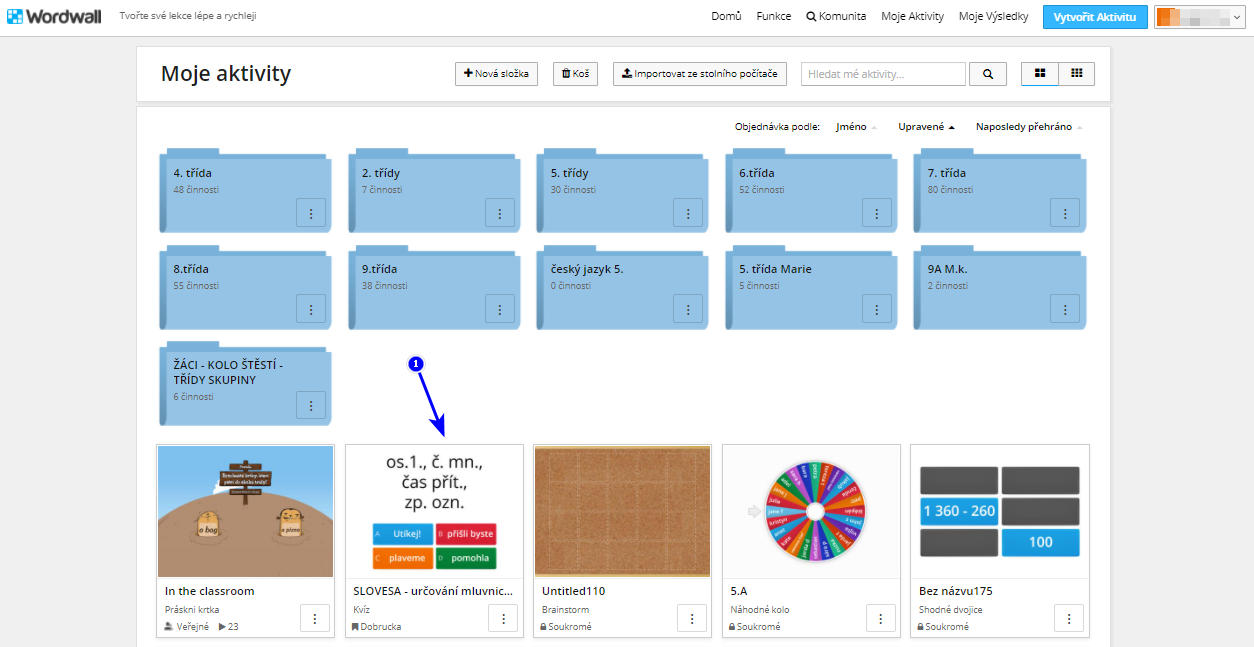The height and width of the screenshot is (647, 1254).
Task: Open 5.A random wheel thumbnail
Action: 811,512
